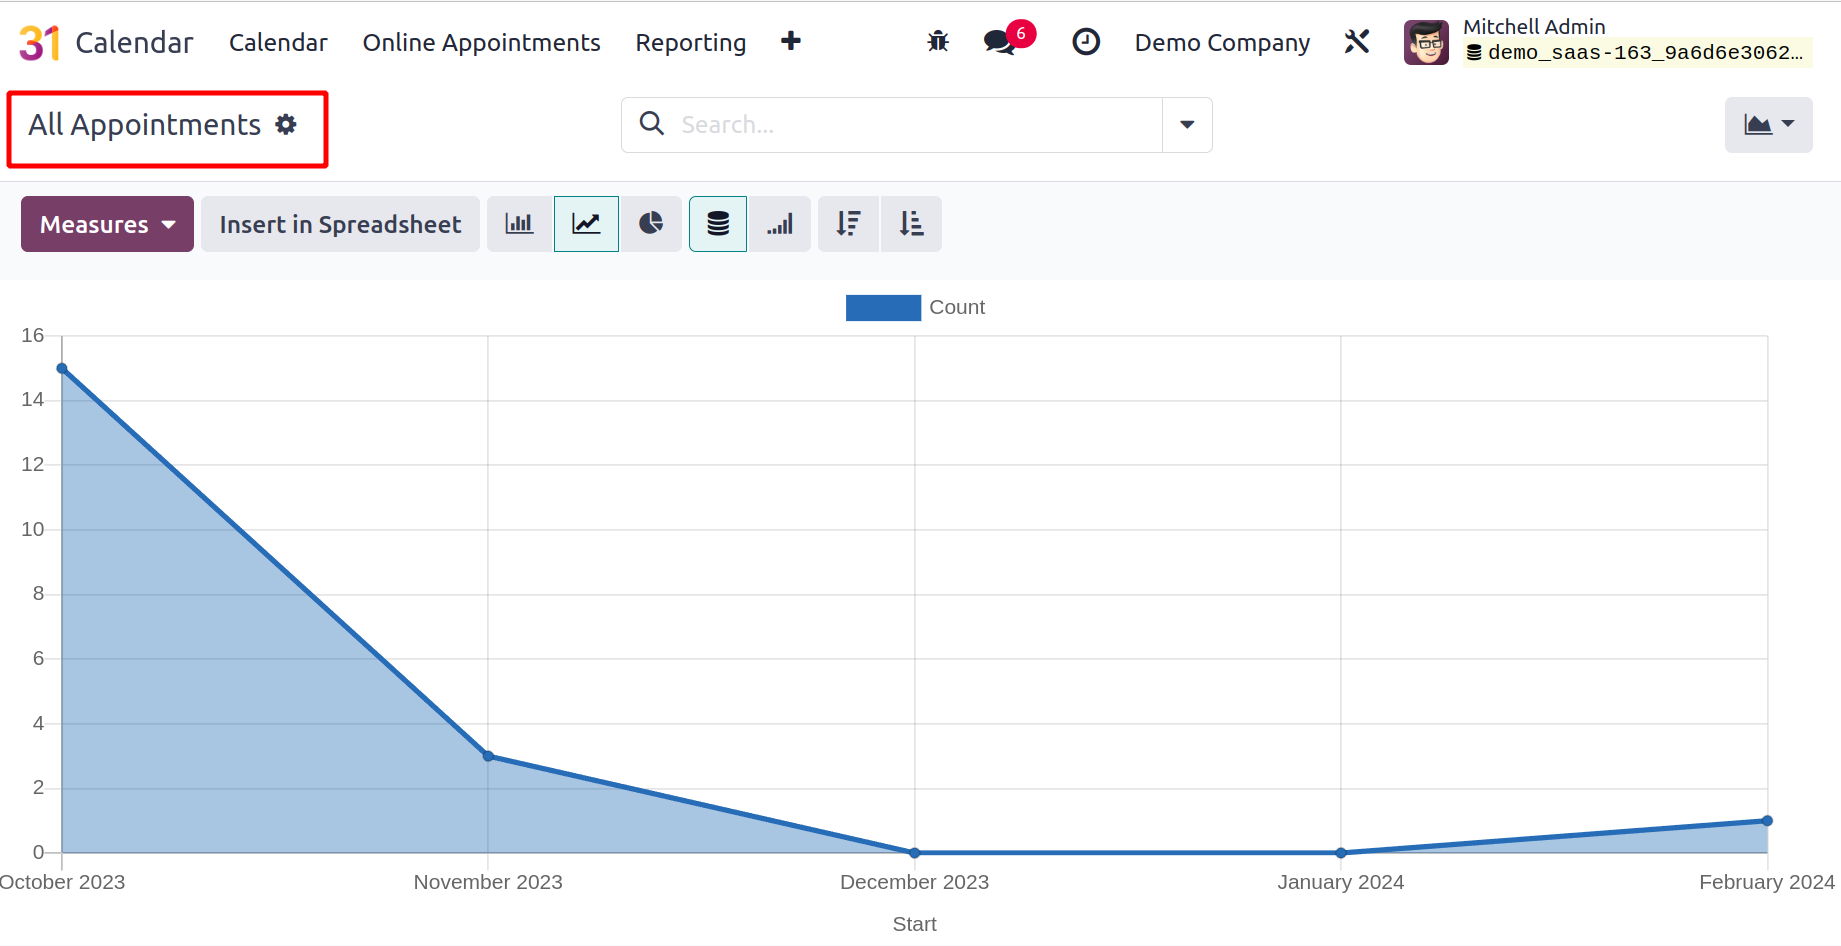Toggle the stacked chart option

pos(718,224)
